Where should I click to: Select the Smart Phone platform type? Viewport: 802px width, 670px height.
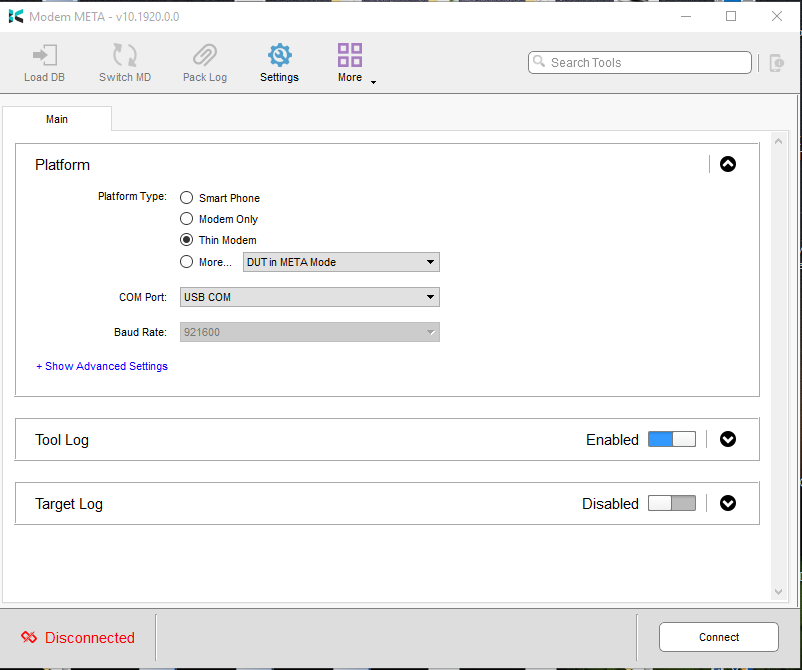coord(187,197)
